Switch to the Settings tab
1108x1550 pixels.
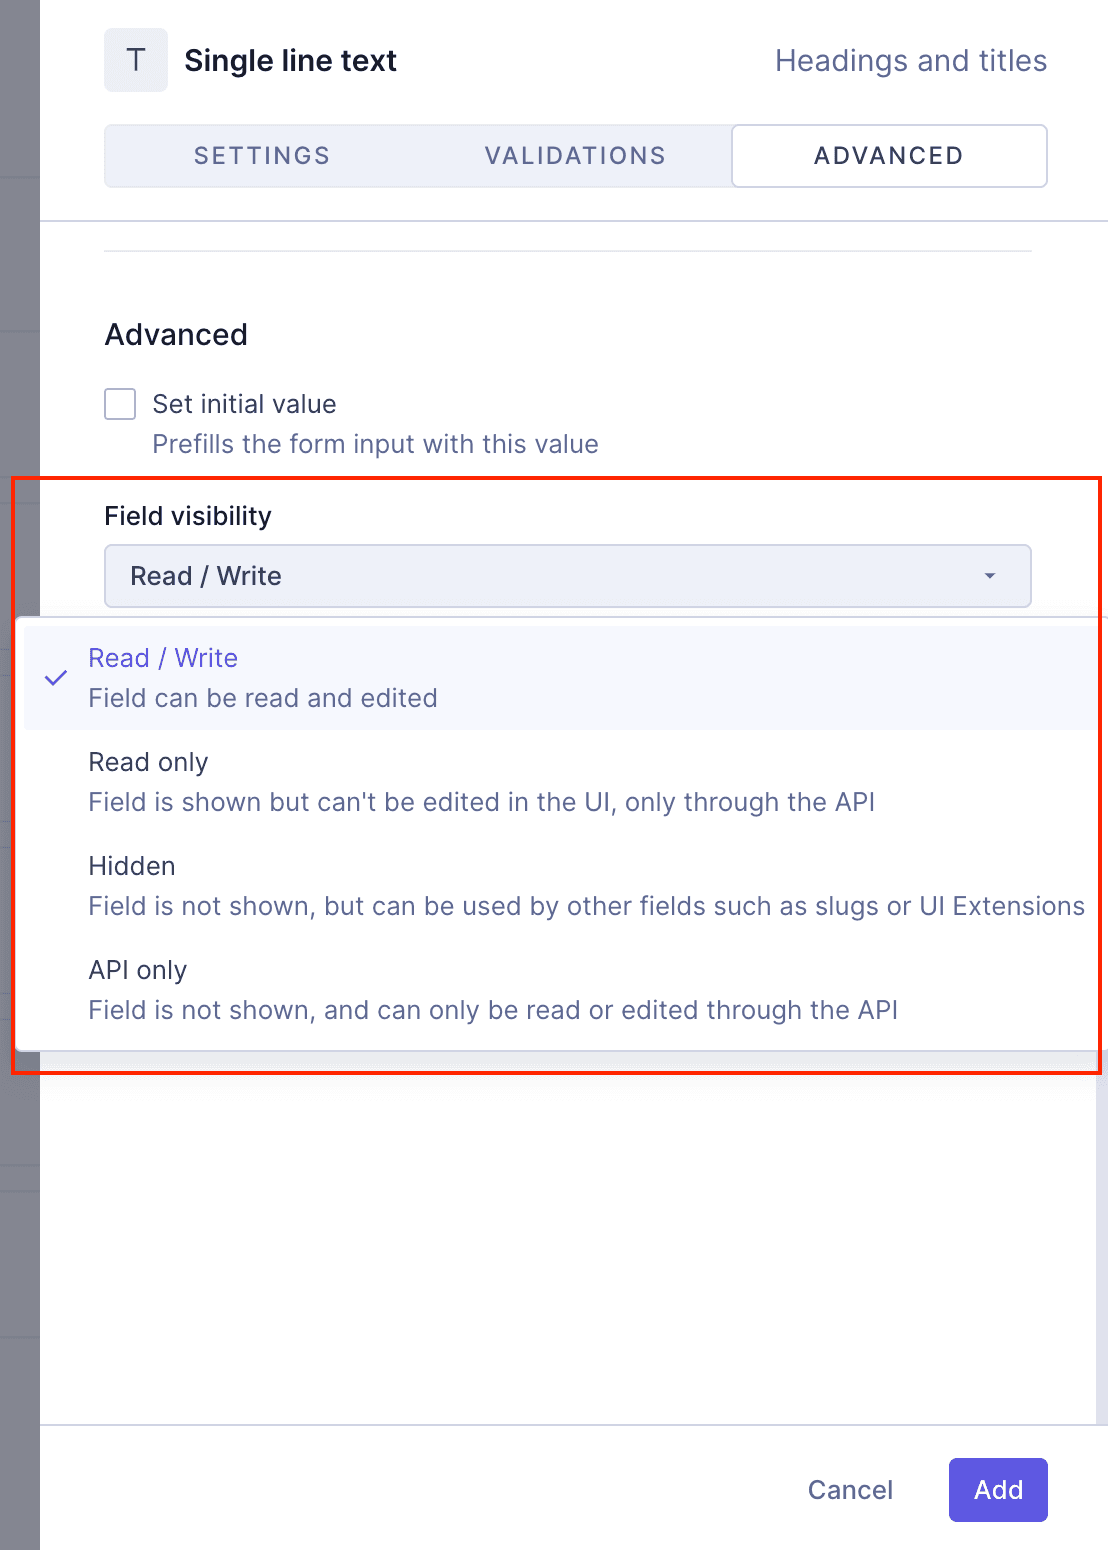(x=262, y=156)
